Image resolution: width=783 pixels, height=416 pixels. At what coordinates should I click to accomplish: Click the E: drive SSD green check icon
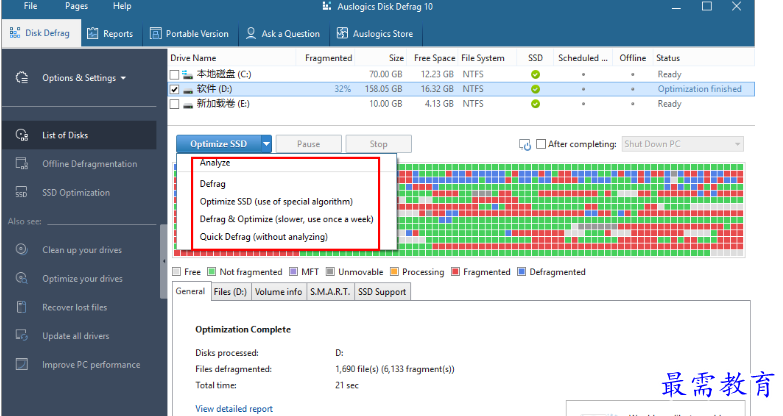click(x=535, y=104)
